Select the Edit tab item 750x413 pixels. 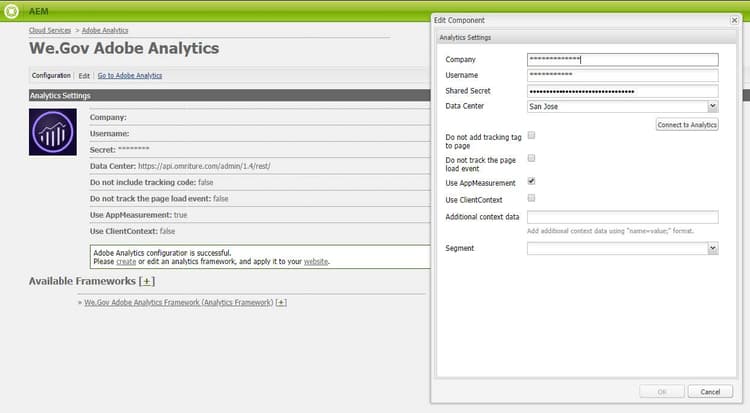pyautogui.click(x=84, y=76)
